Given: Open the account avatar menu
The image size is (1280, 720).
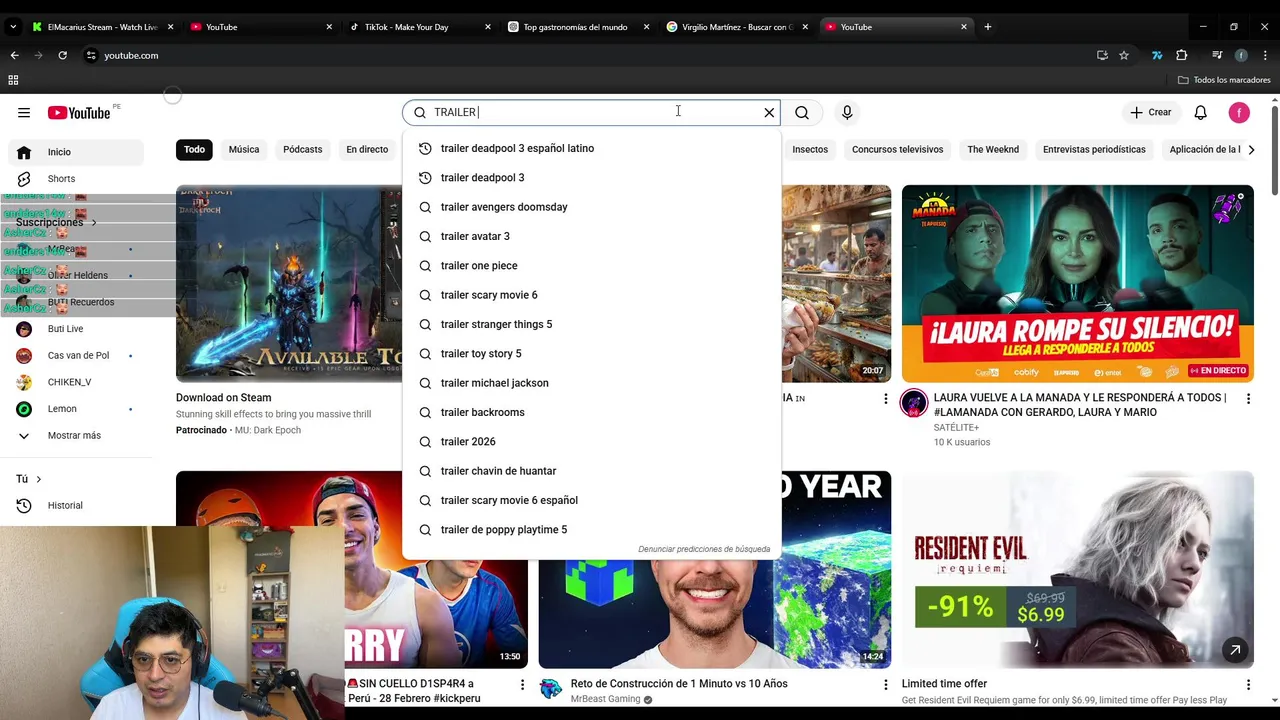Looking at the screenshot, I should (x=1239, y=113).
